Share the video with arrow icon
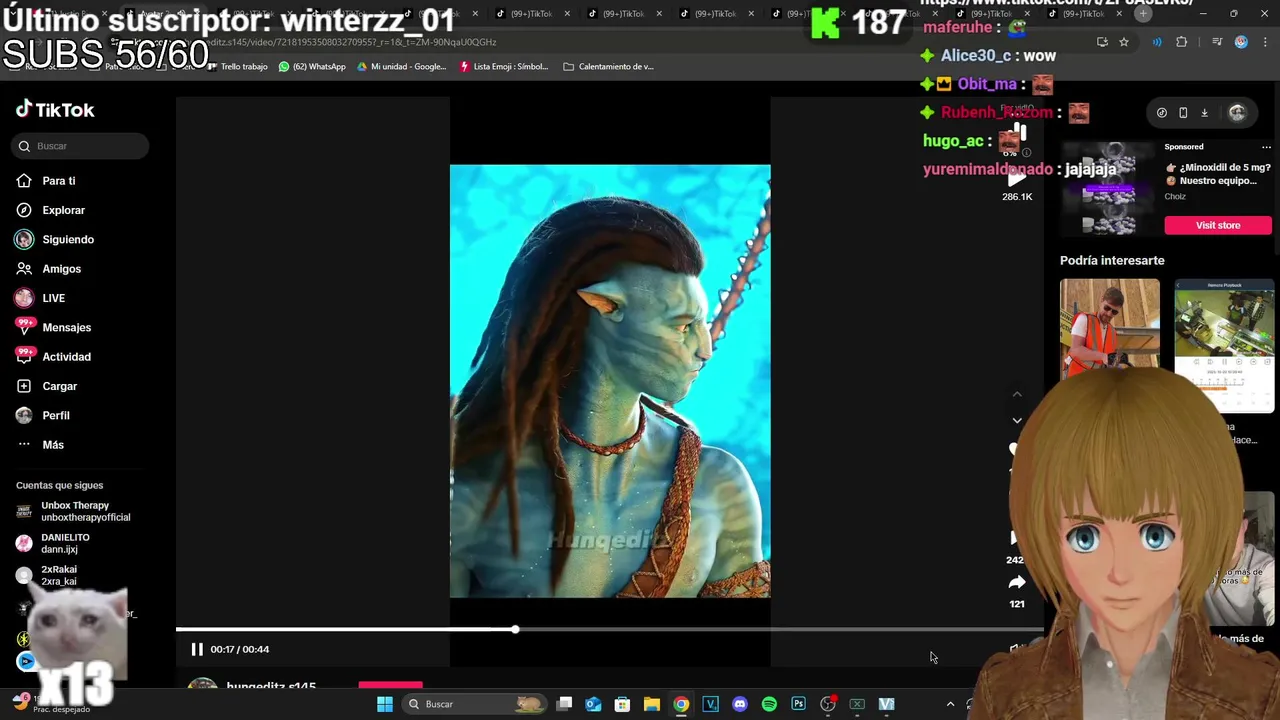Screen dimensions: 1280x720 (1017, 583)
